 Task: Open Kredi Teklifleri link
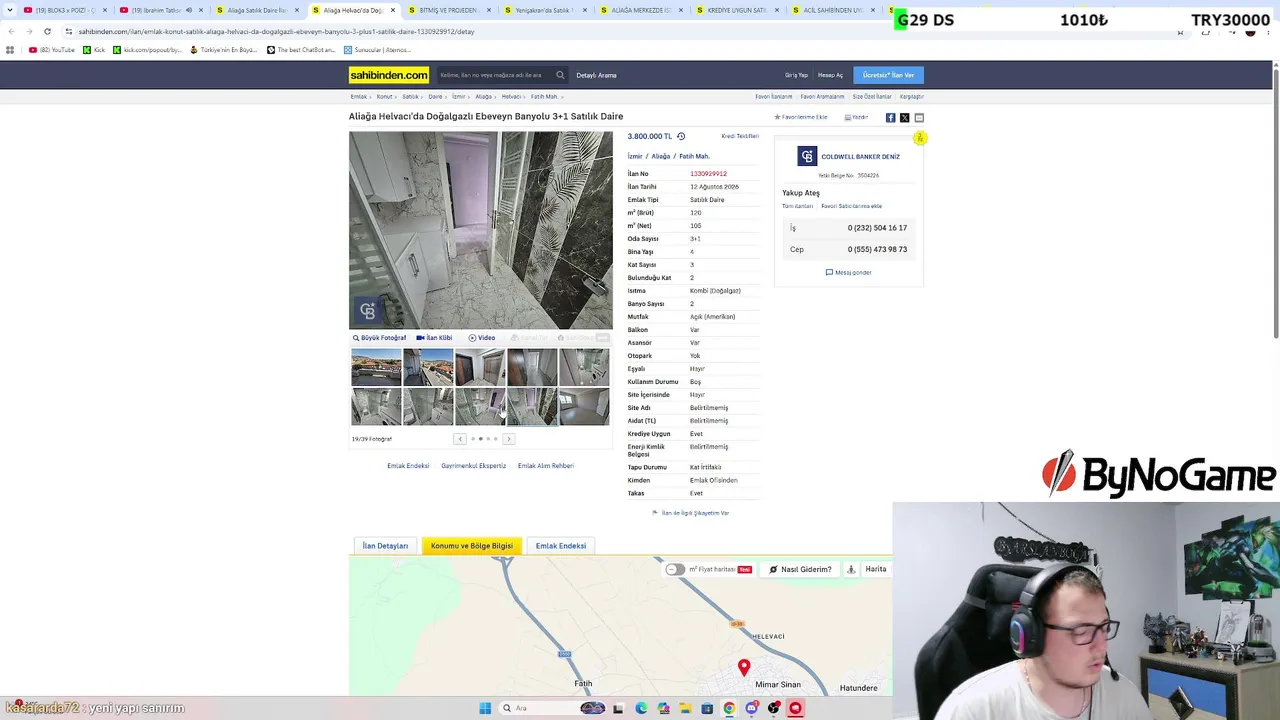tap(740, 136)
